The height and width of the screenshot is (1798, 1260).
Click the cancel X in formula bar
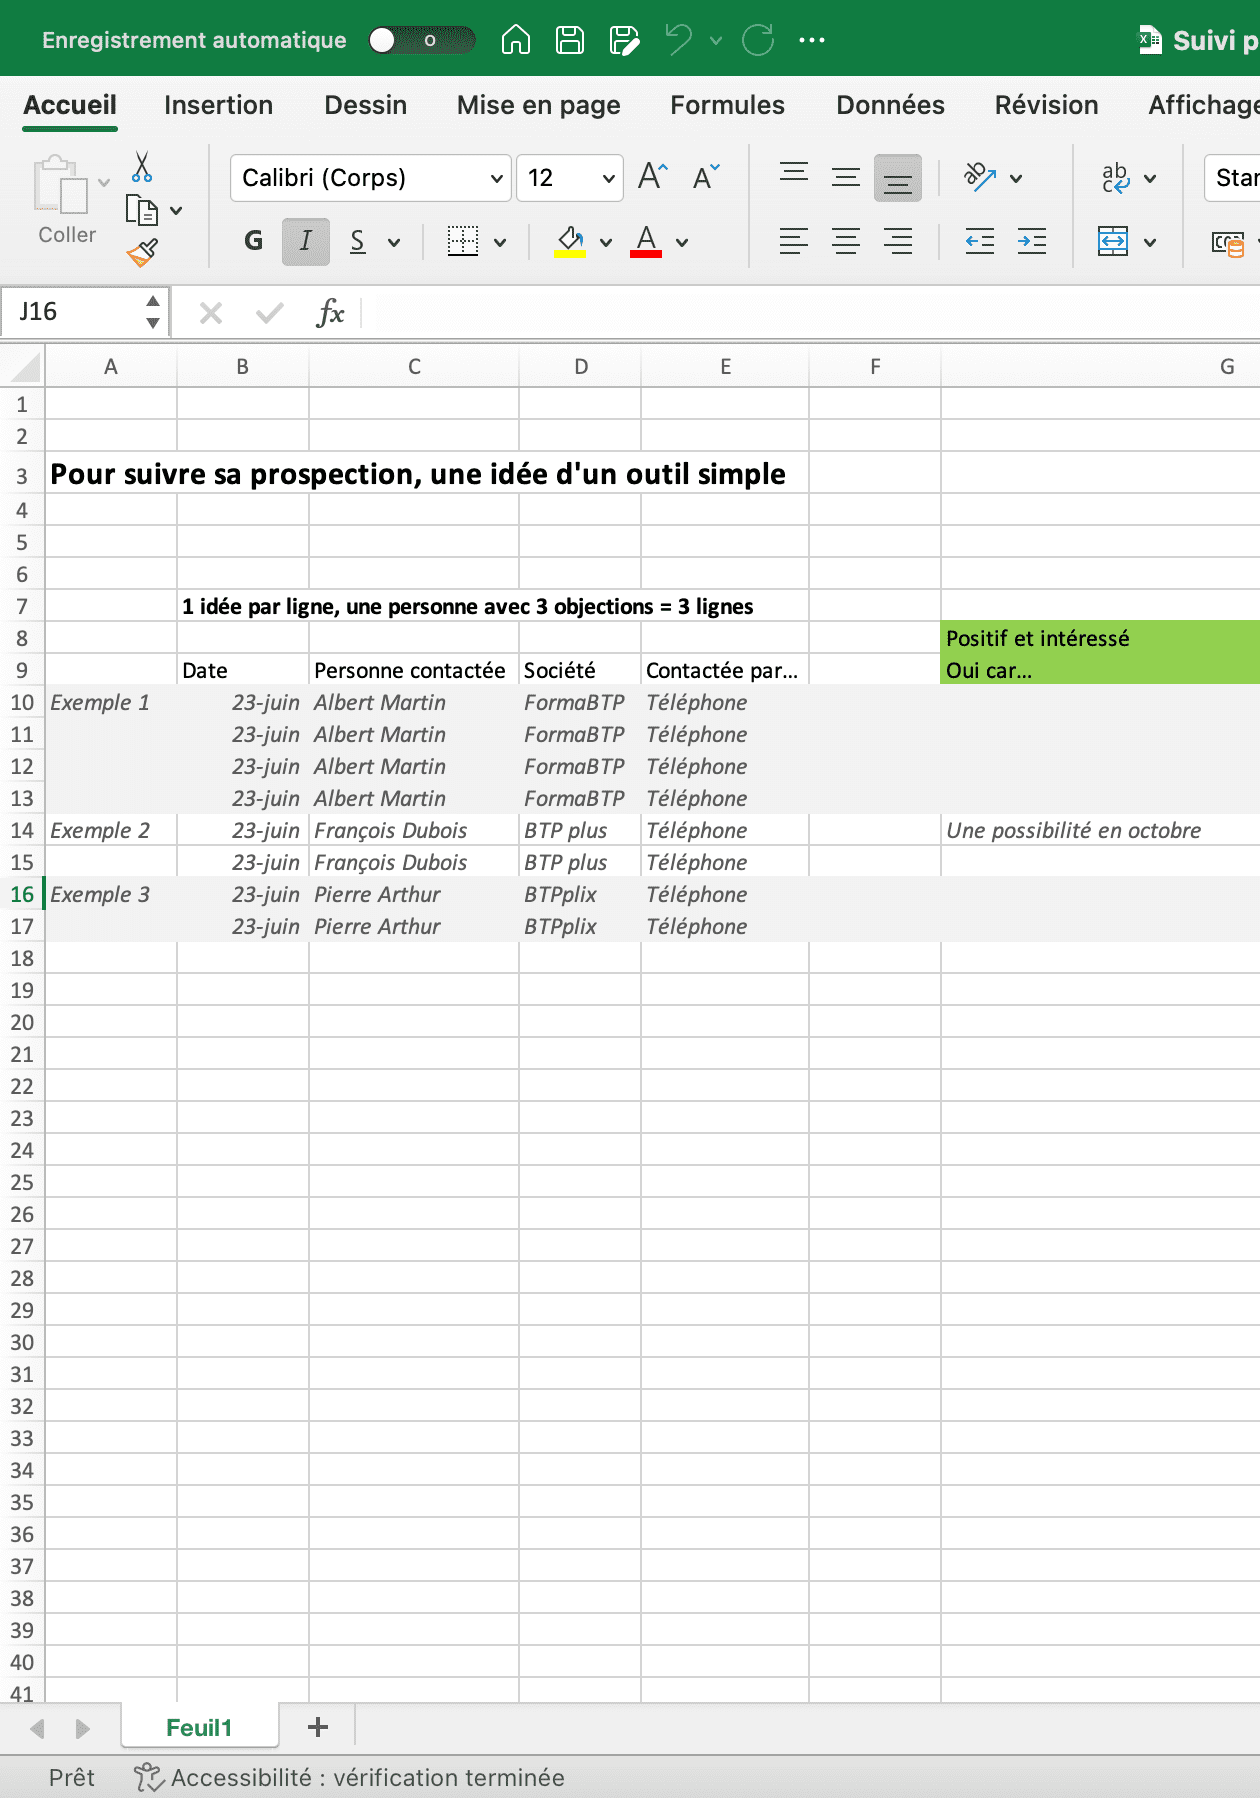[211, 313]
